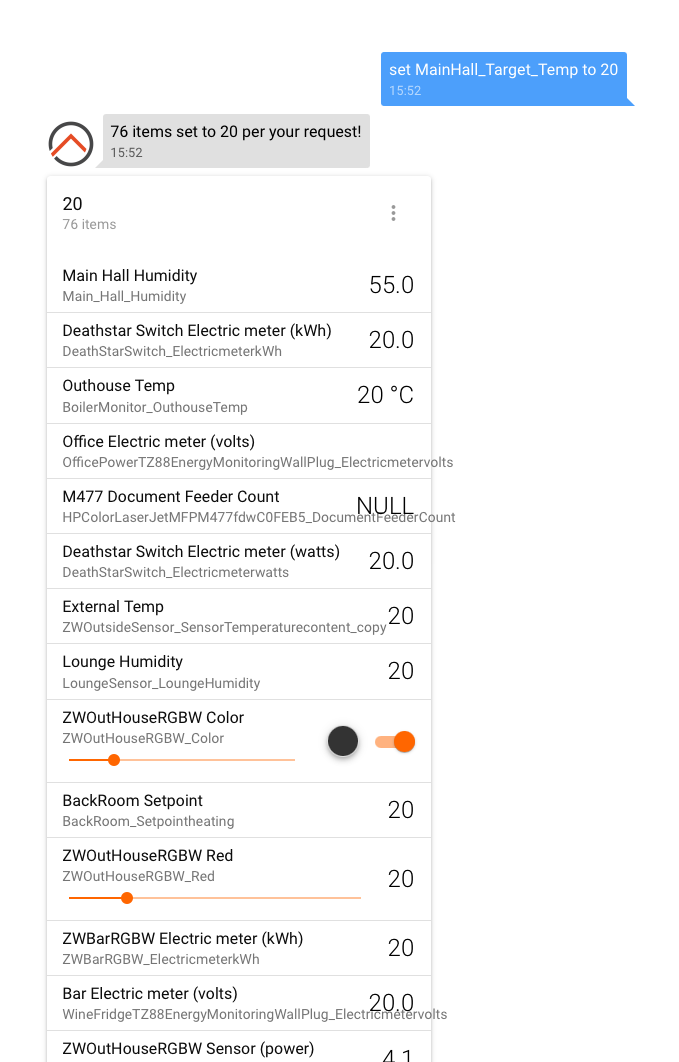Toggle the ZWOutHouseRGBW Color switch

[x=396, y=741]
